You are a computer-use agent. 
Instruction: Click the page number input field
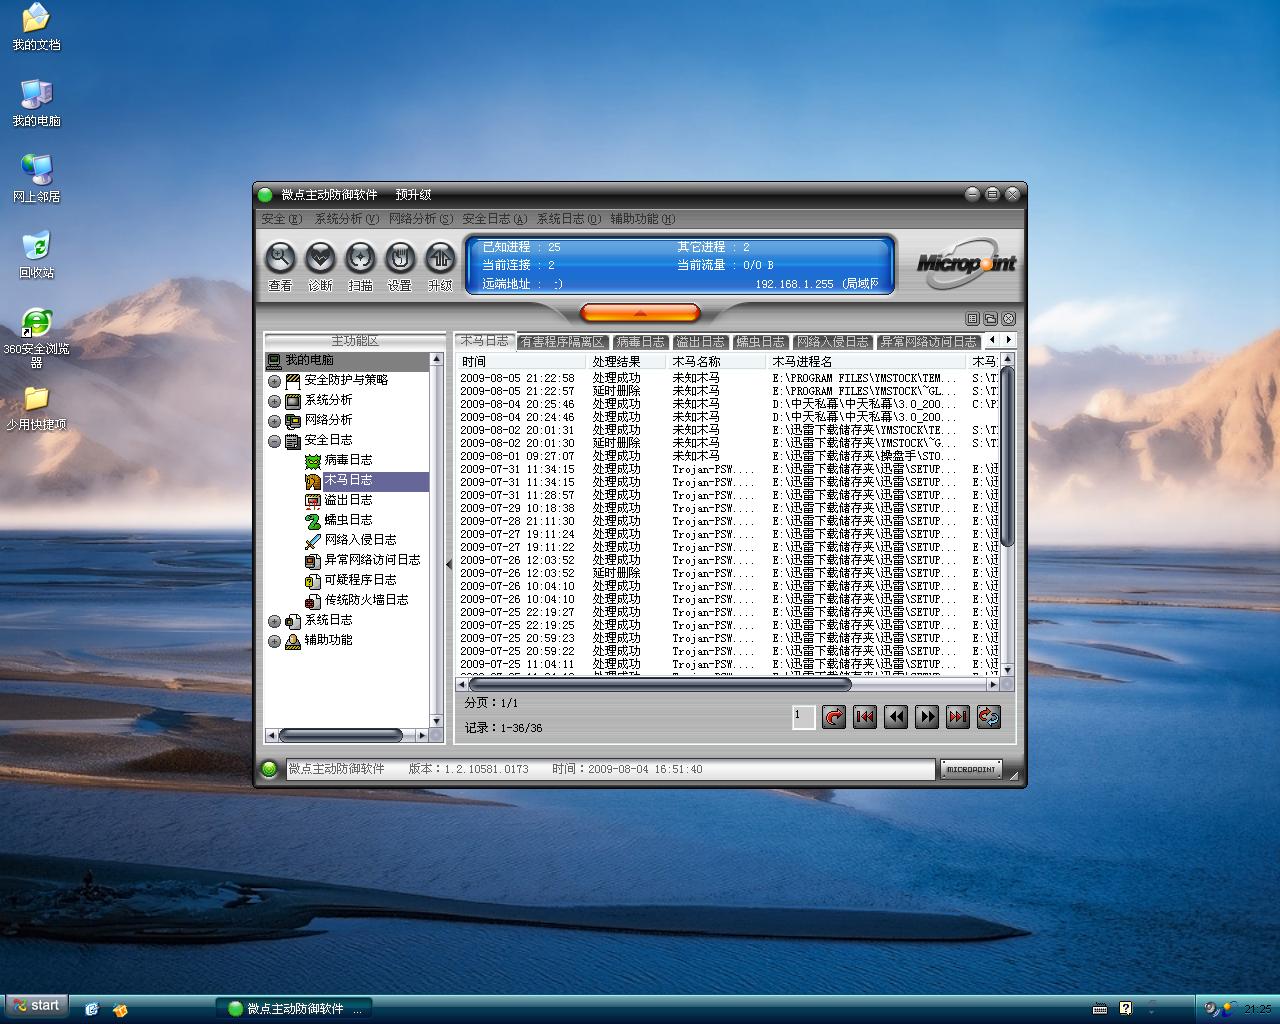coord(803,716)
